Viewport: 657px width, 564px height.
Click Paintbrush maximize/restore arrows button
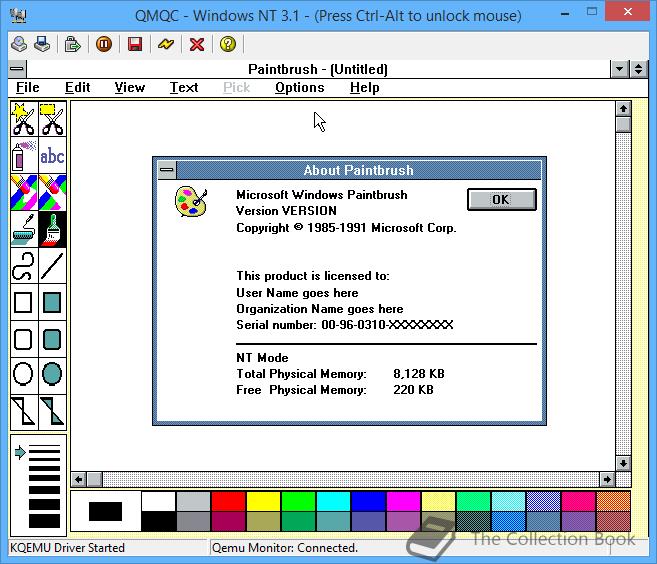pos(639,69)
